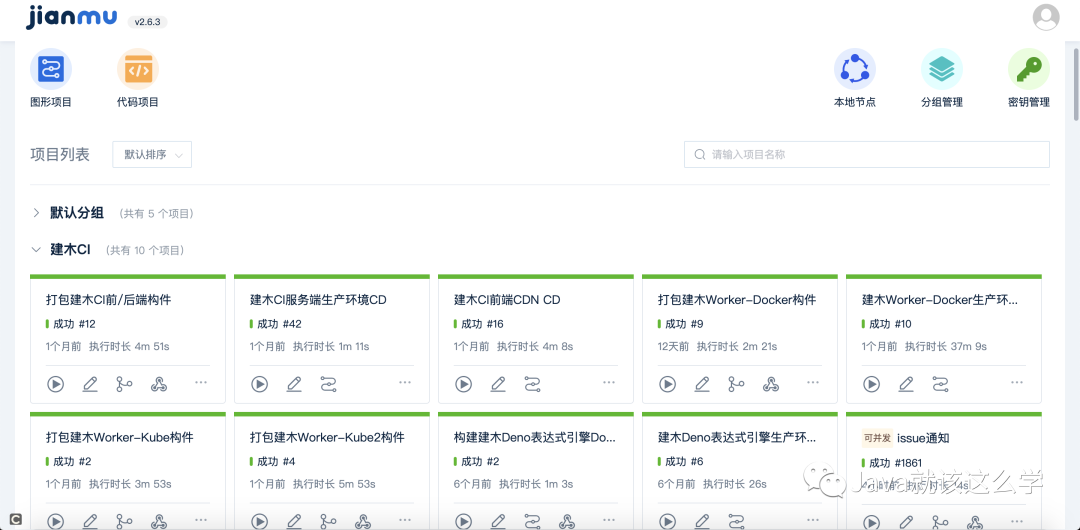Click 成功 #16 status text
The image size is (1080, 530).
[x=482, y=324]
